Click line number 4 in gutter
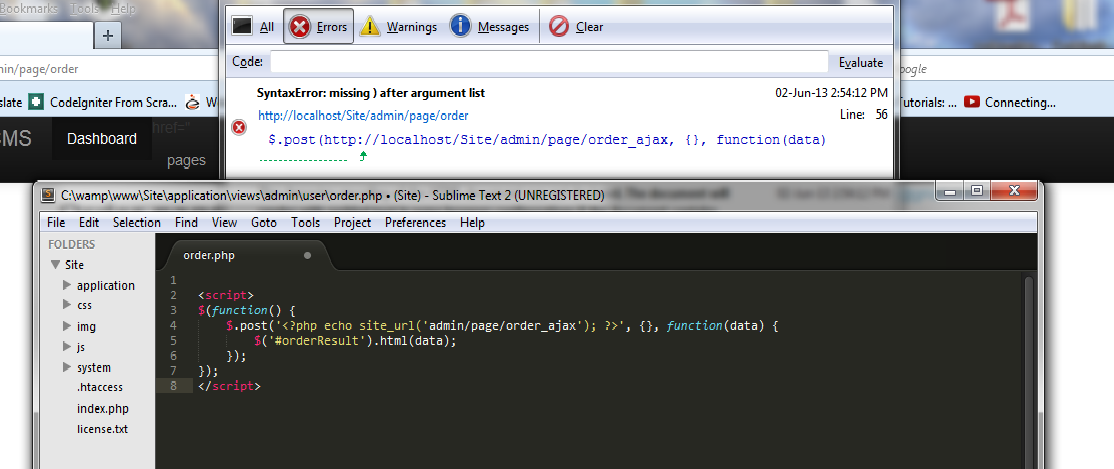Image resolution: width=1114 pixels, height=469 pixels. coord(173,325)
